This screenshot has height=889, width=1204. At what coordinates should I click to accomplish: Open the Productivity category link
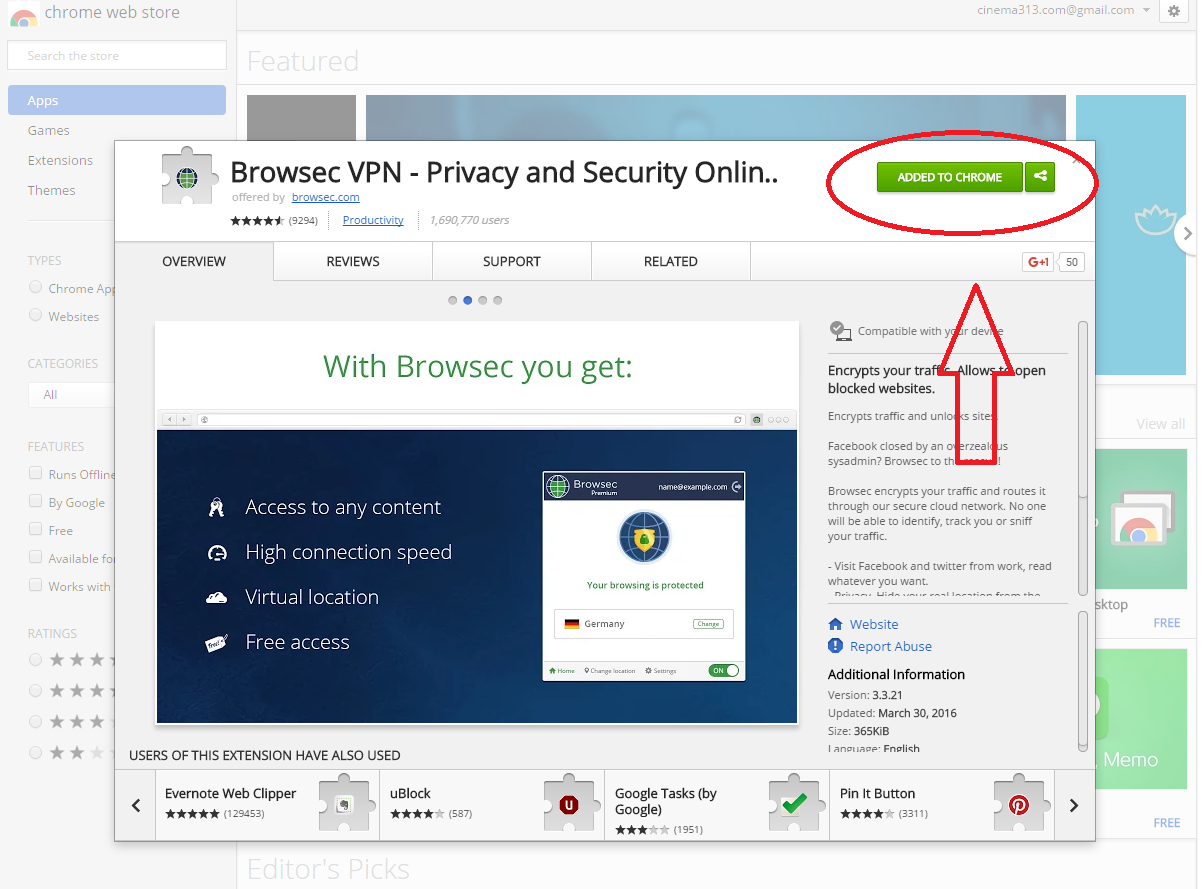pos(373,220)
